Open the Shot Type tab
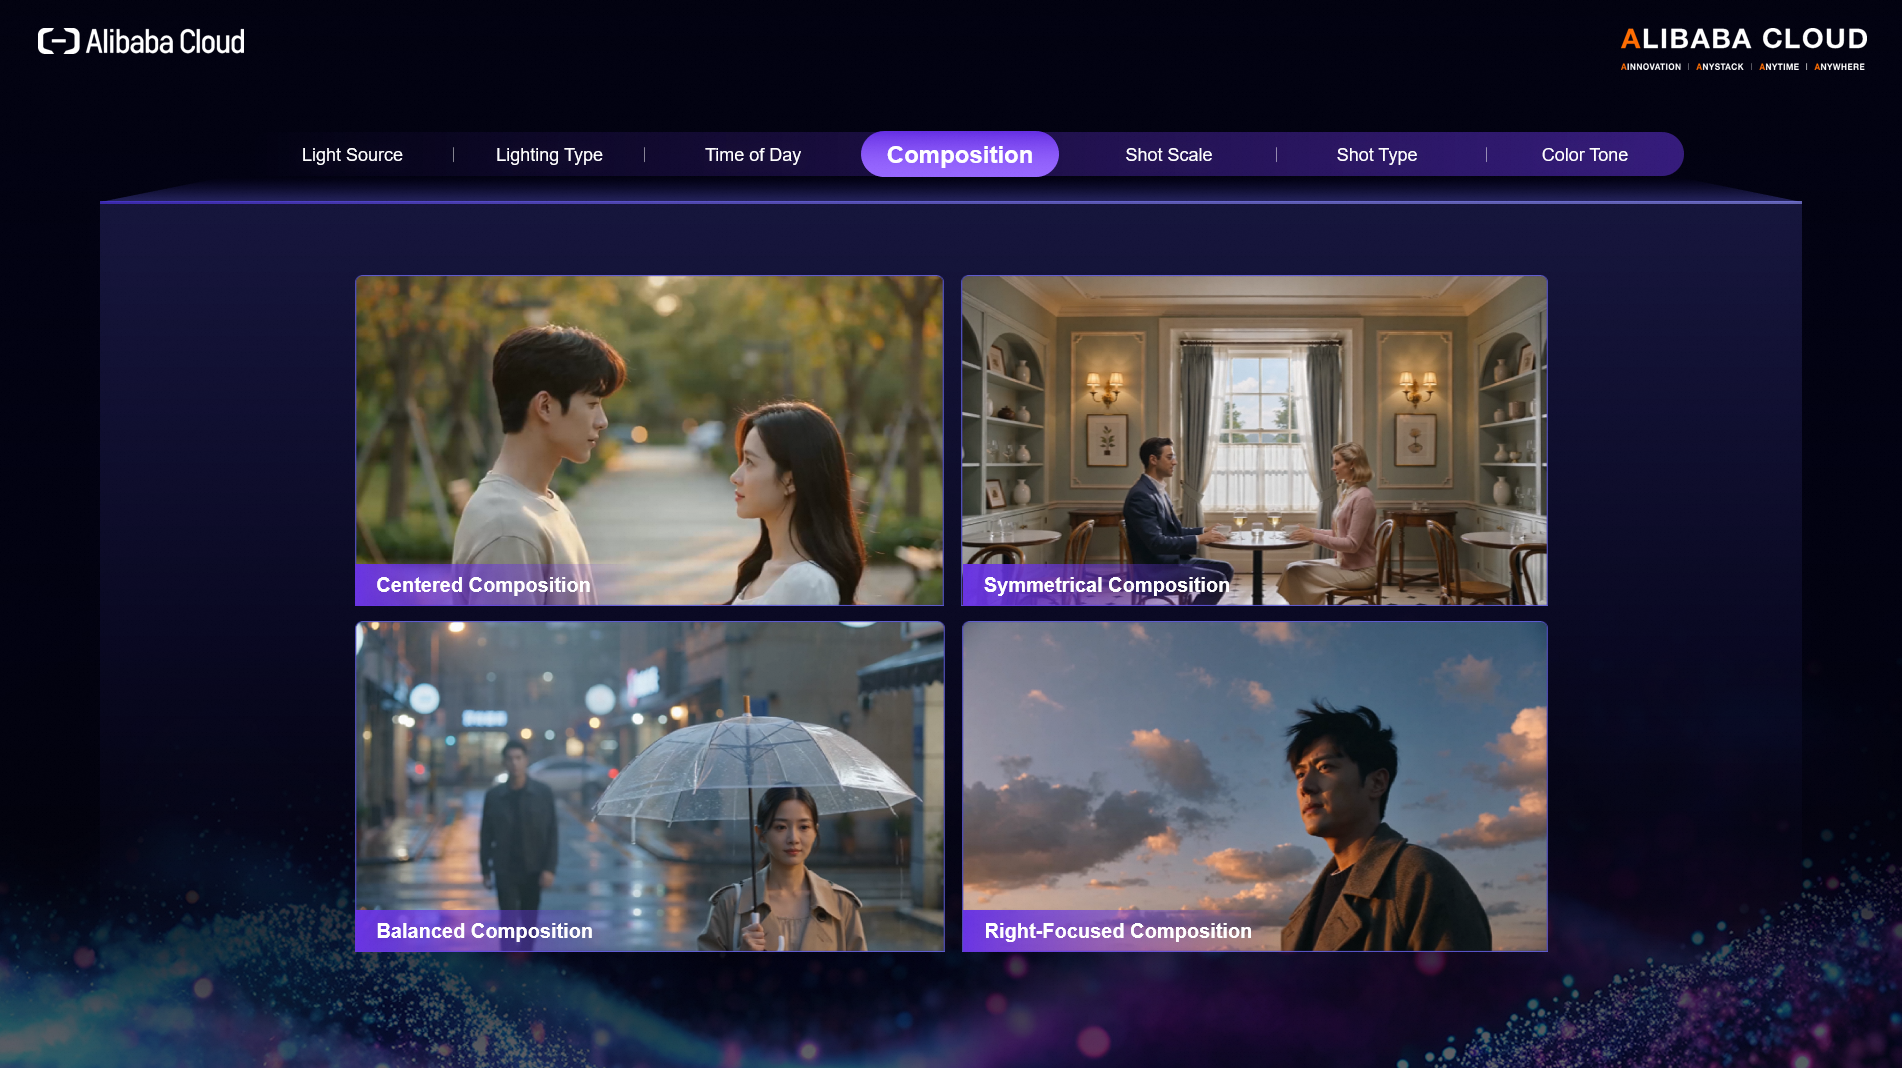 coord(1377,155)
